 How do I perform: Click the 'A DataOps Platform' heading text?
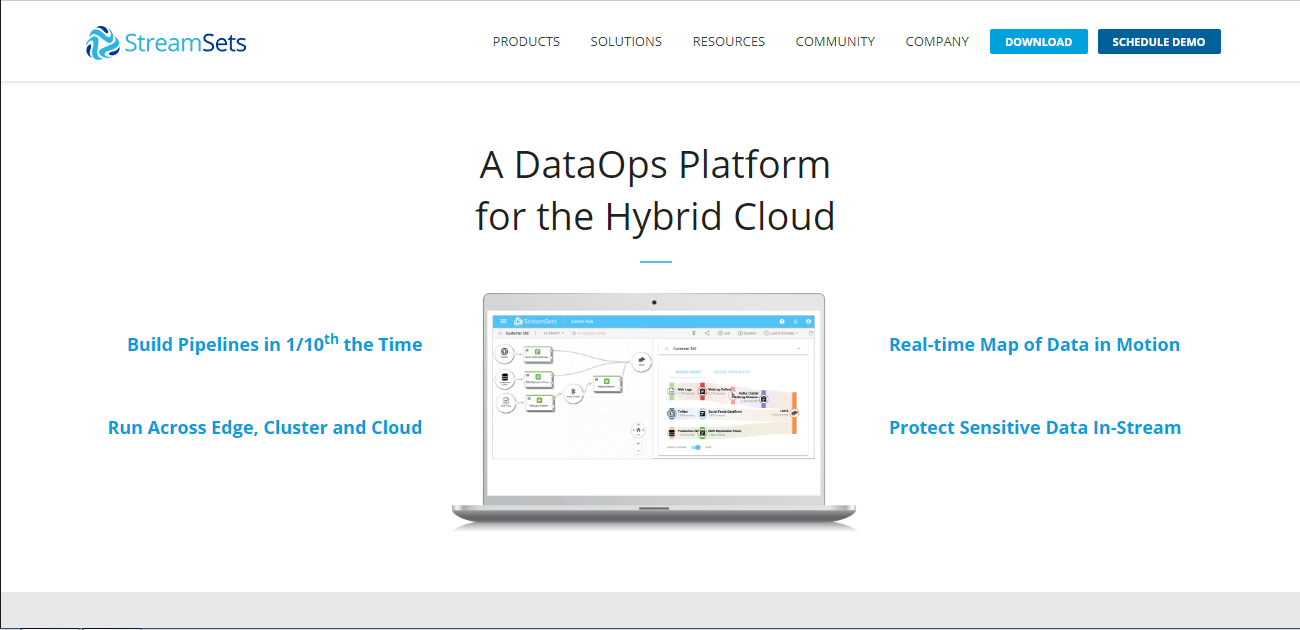[x=655, y=165]
